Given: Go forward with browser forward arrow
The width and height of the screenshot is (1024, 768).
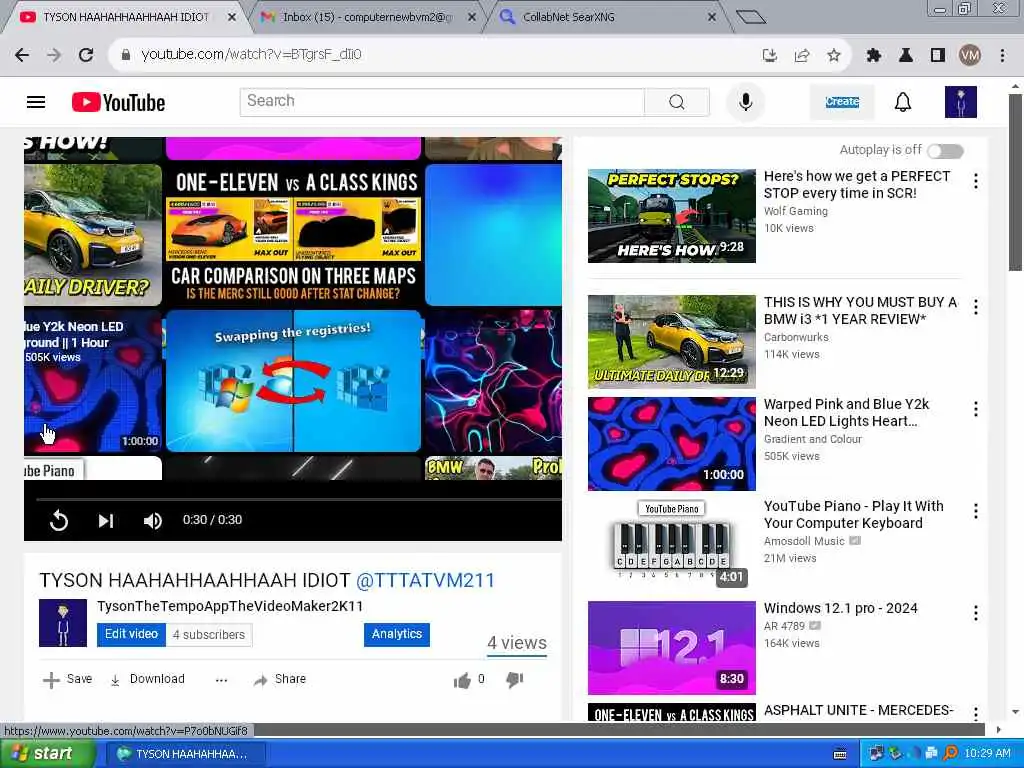Looking at the screenshot, I should 54,55.
